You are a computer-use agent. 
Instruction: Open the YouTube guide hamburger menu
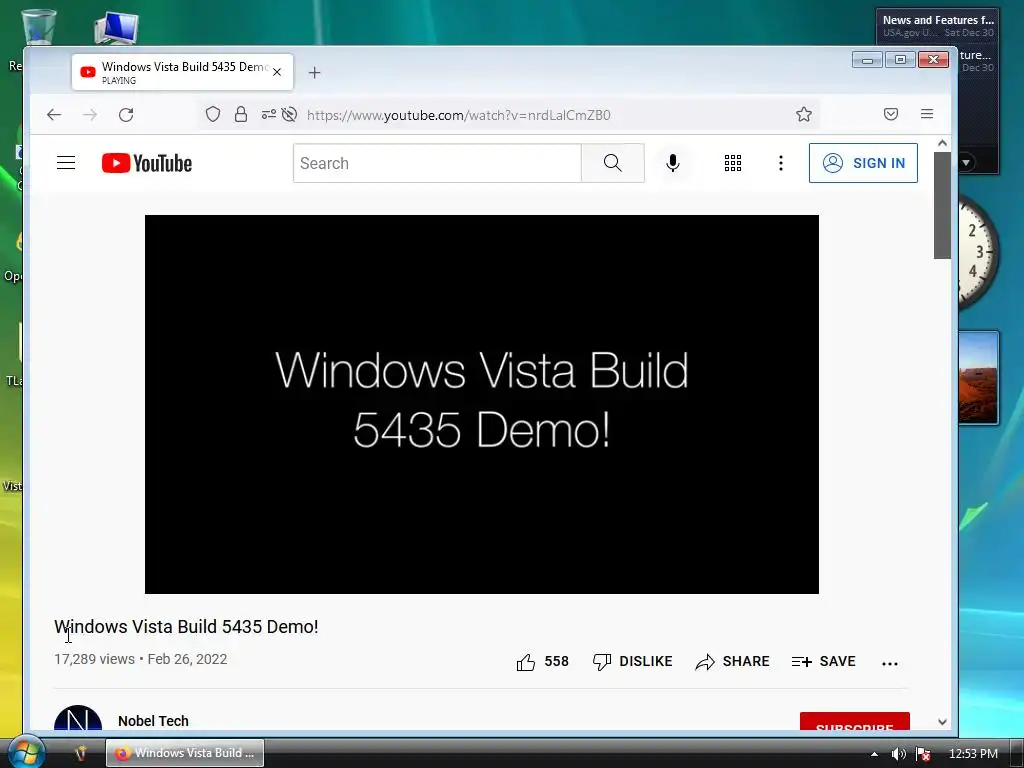point(66,163)
